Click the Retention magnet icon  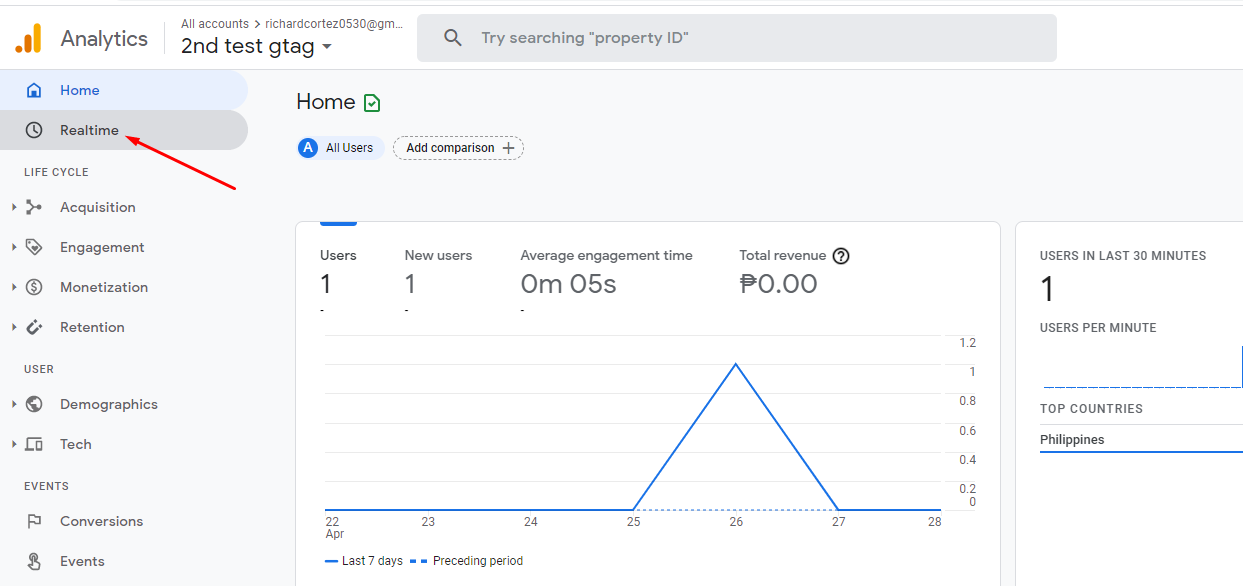[34, 327]
